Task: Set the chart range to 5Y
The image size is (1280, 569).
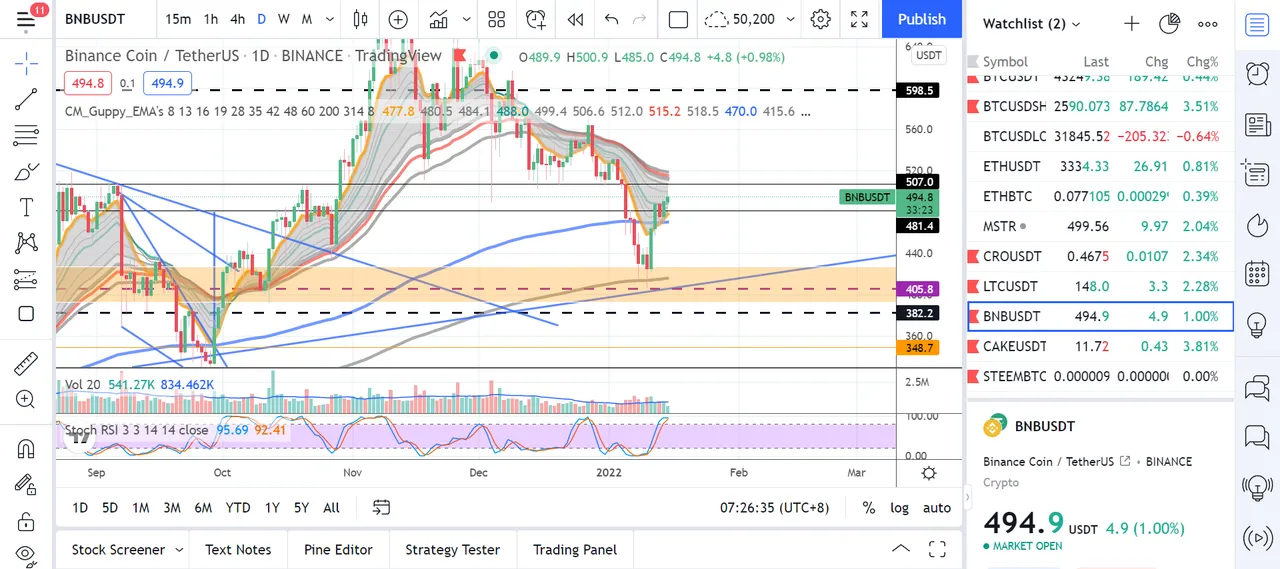Action: tap(301, 508)
